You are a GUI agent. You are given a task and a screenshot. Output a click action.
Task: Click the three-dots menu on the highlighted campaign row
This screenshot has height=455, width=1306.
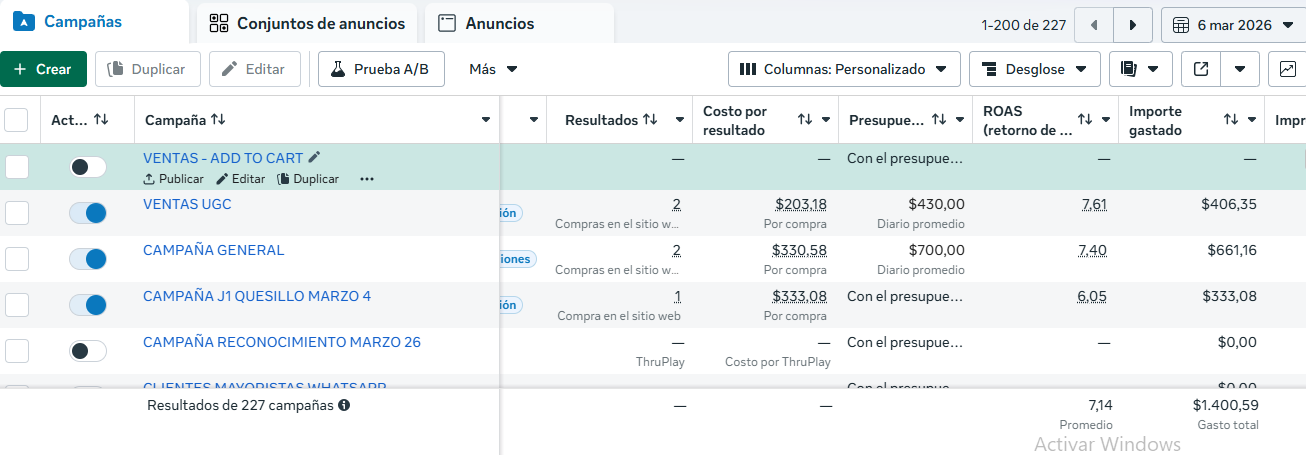pyautogui.click(x=366, y=179)
